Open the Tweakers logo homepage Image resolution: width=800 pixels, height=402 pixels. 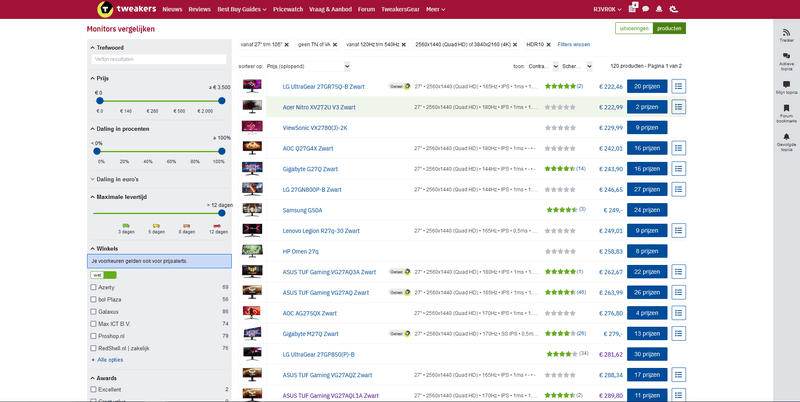126,9
